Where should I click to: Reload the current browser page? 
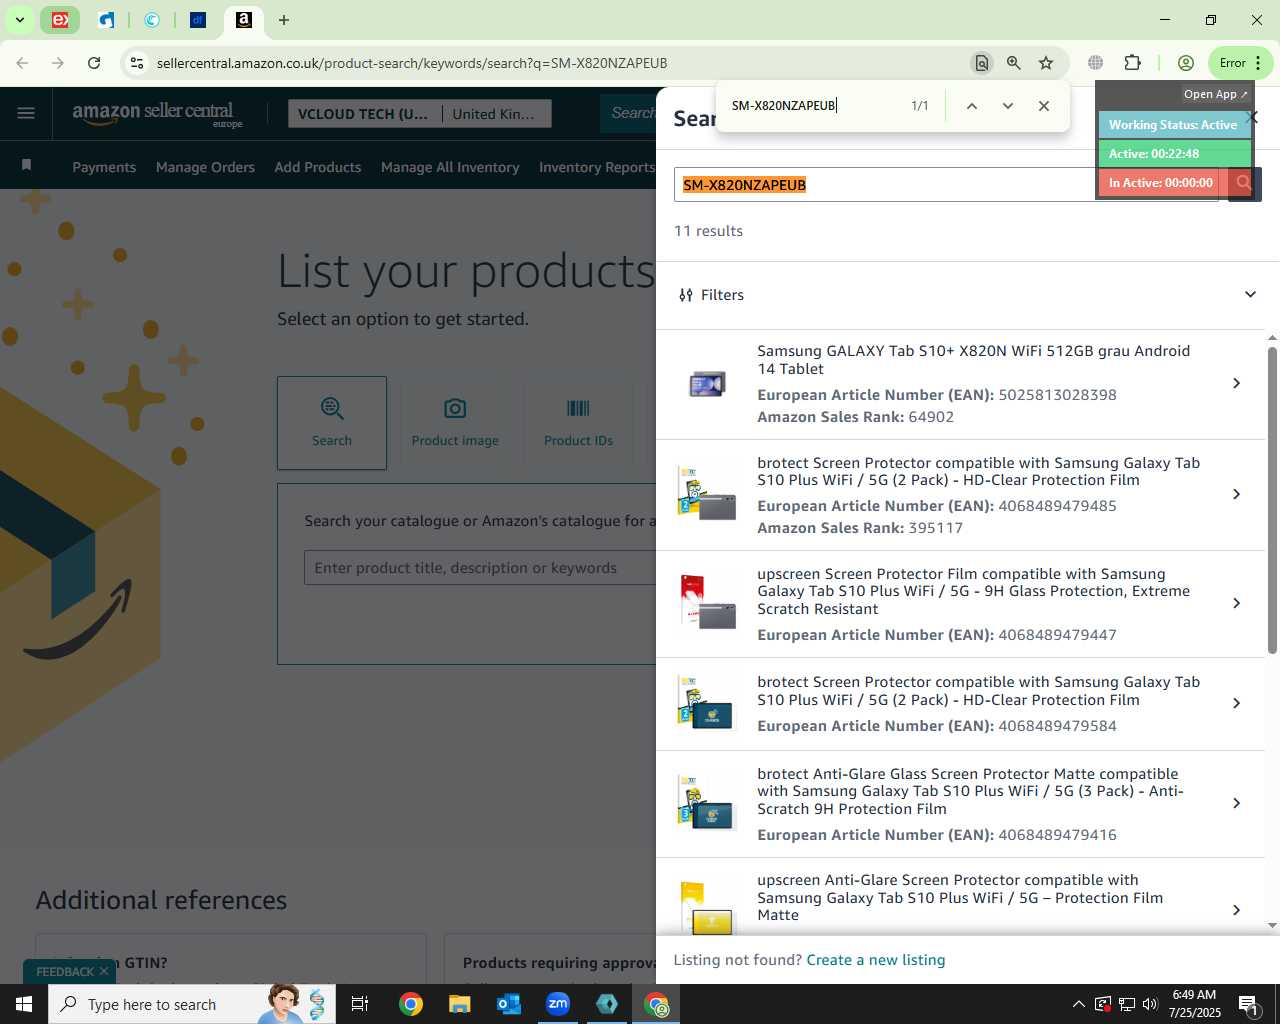pos(94,63)
